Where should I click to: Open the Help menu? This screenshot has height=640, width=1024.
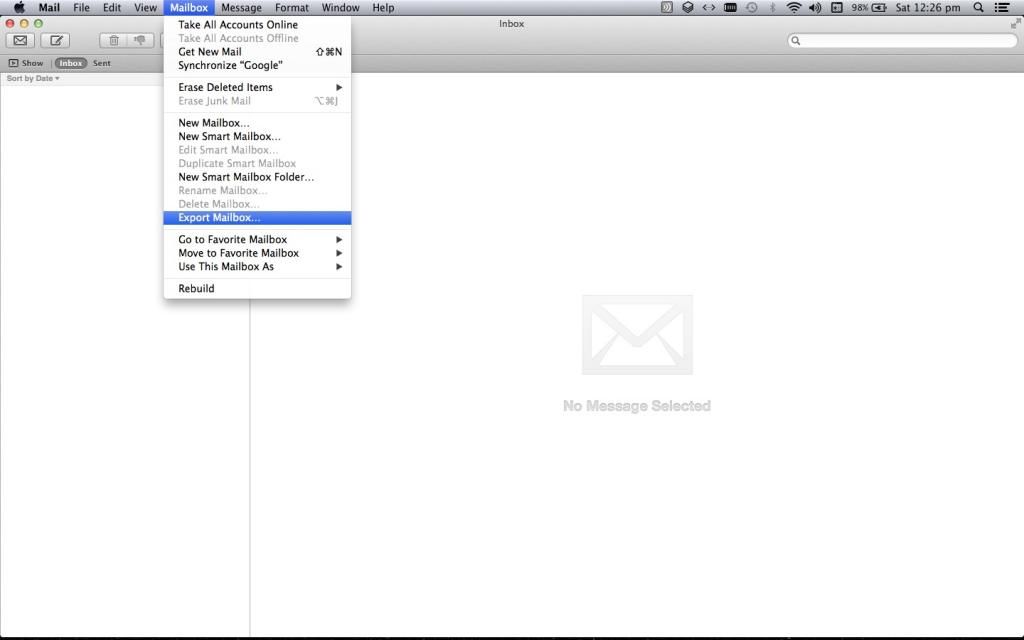coord(383,8)
